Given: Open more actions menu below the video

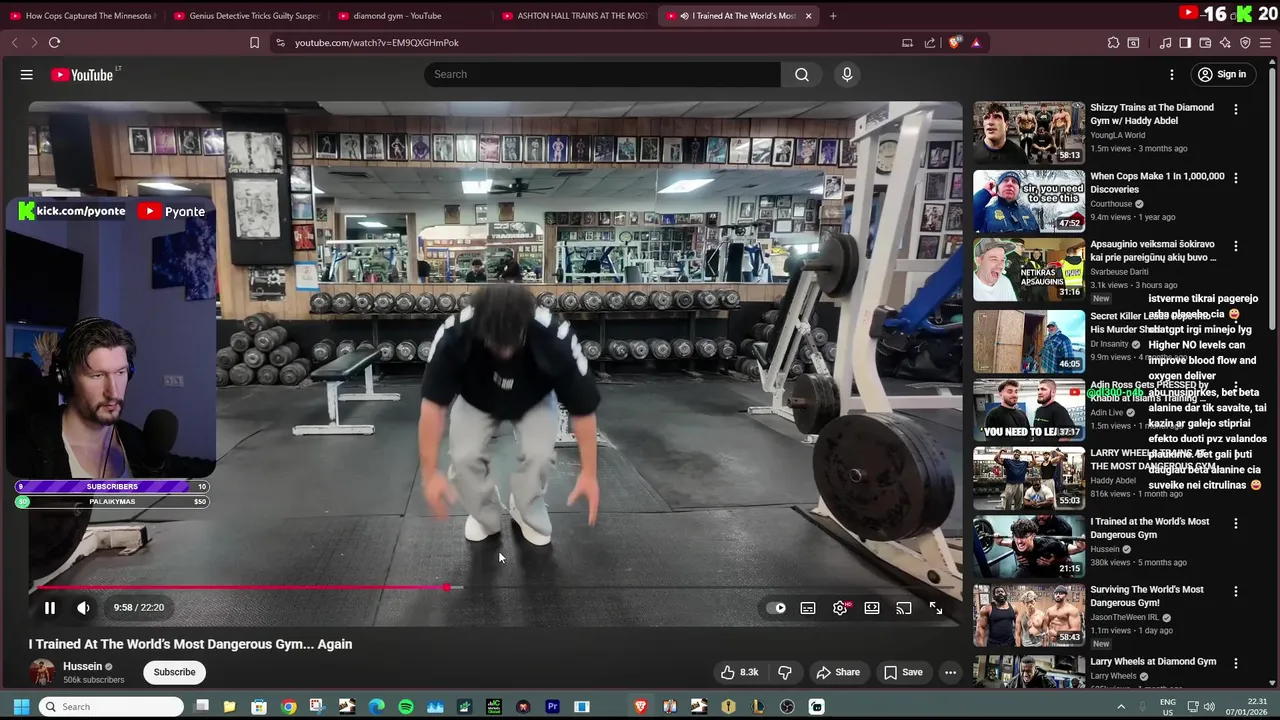Looking at the screenshot, I should click(951, 672).
